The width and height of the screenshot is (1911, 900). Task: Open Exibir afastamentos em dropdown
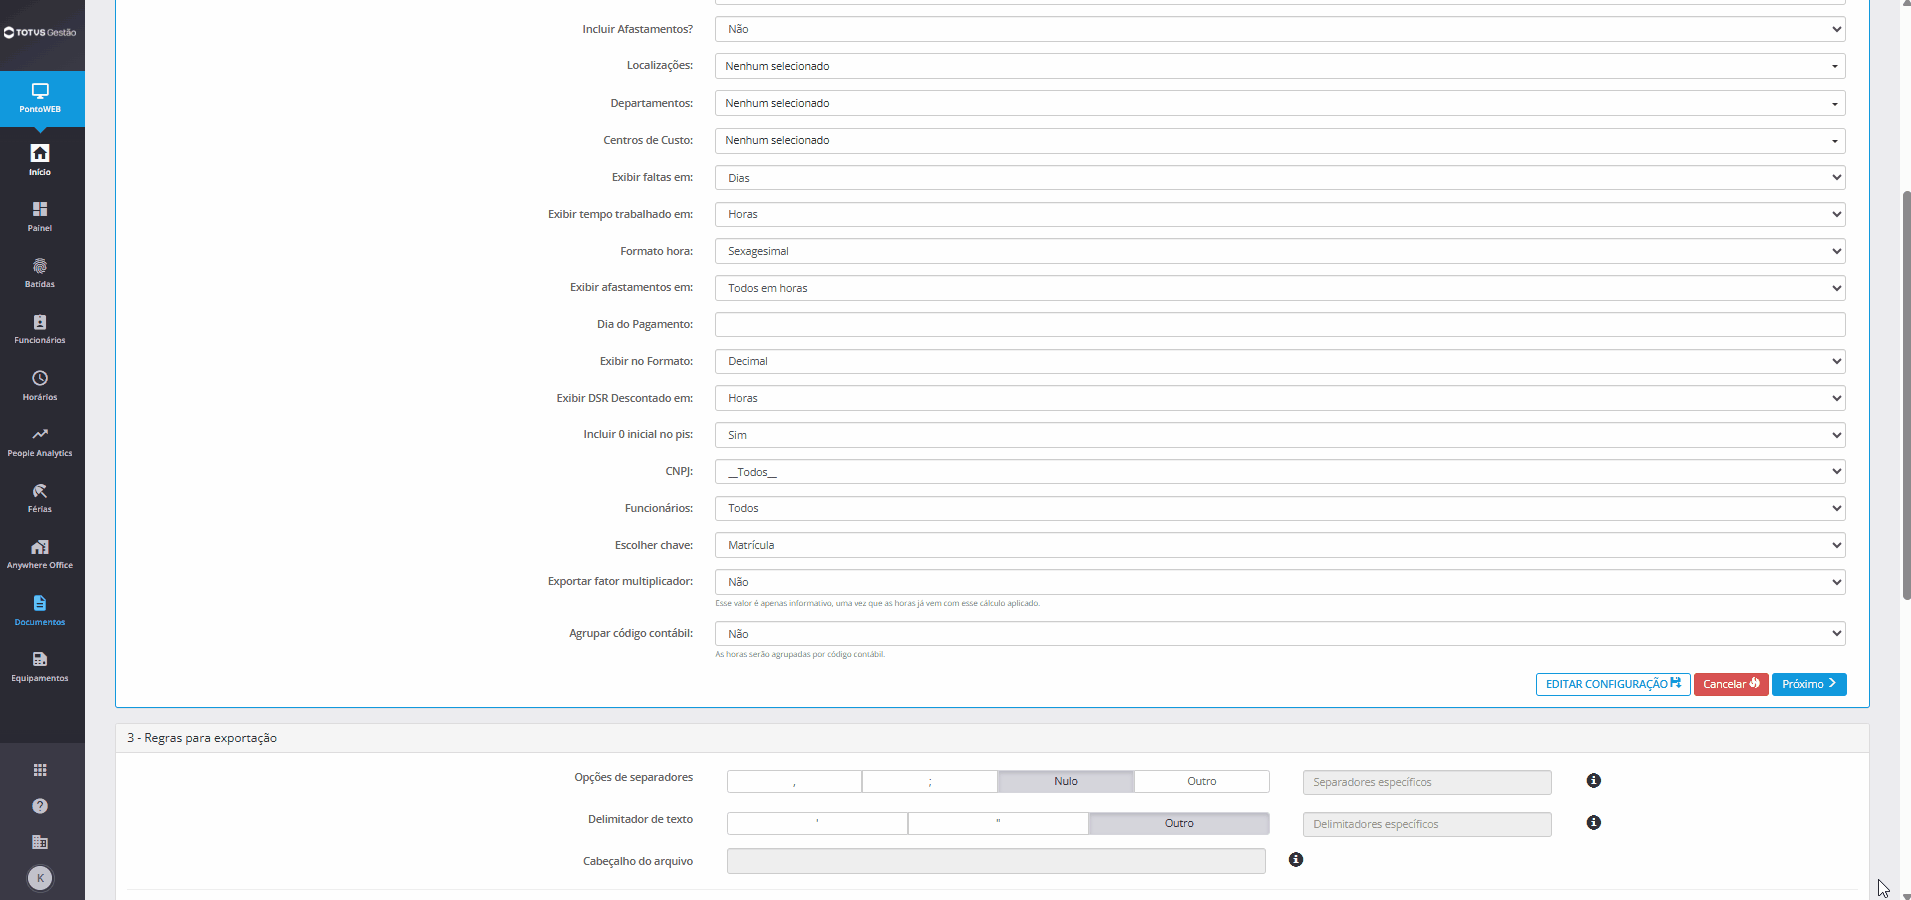click(x=1280, y=288)
